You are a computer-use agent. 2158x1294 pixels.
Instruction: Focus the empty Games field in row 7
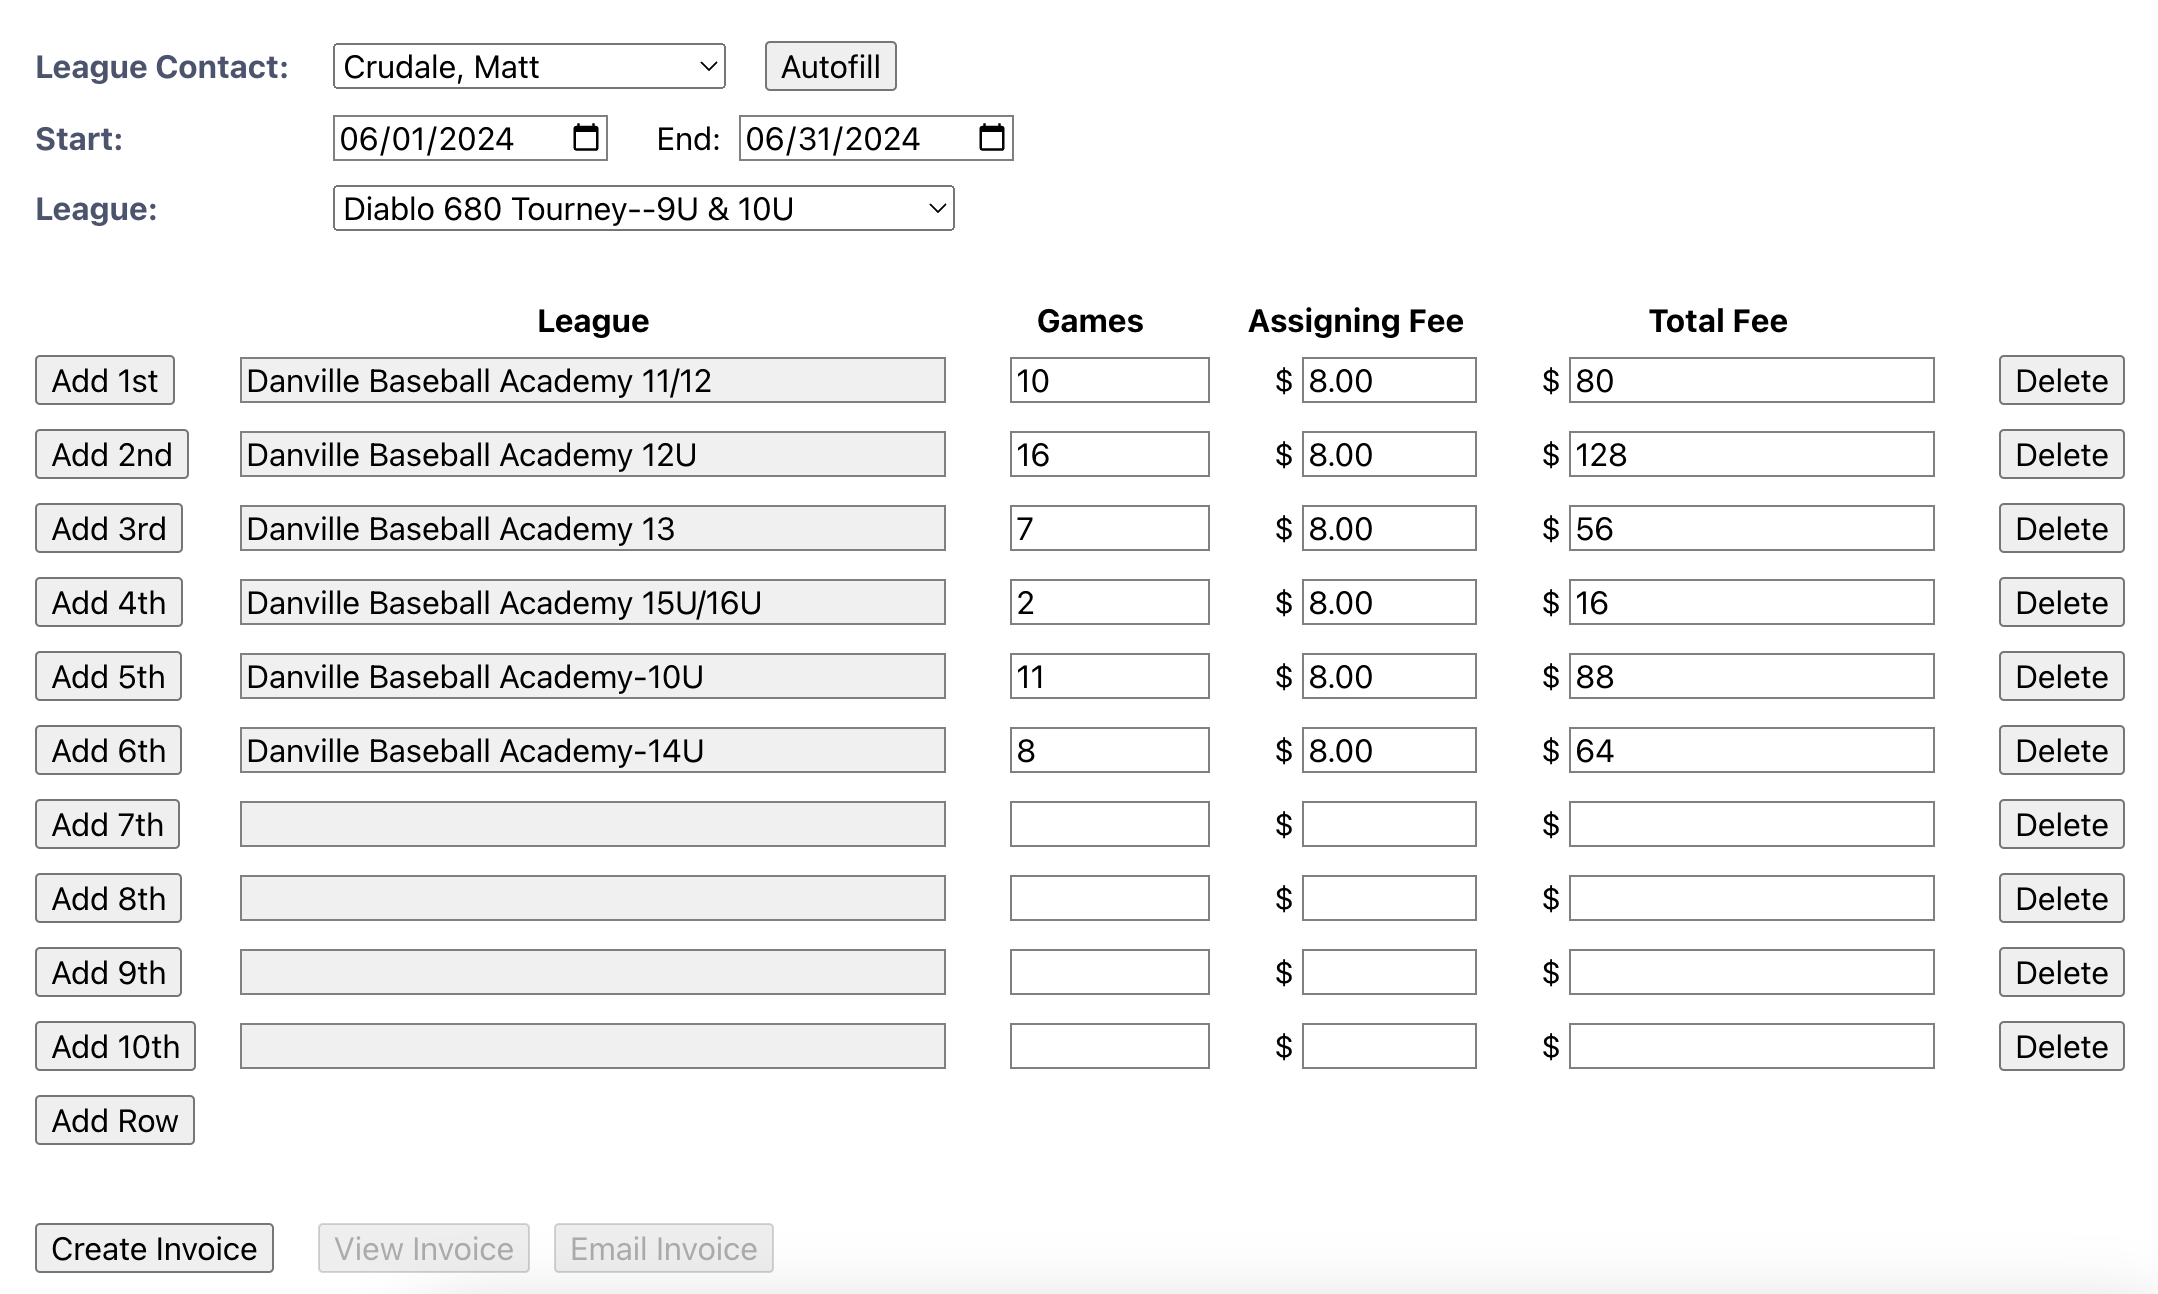pyautogui.click(x=1109, y=824)
